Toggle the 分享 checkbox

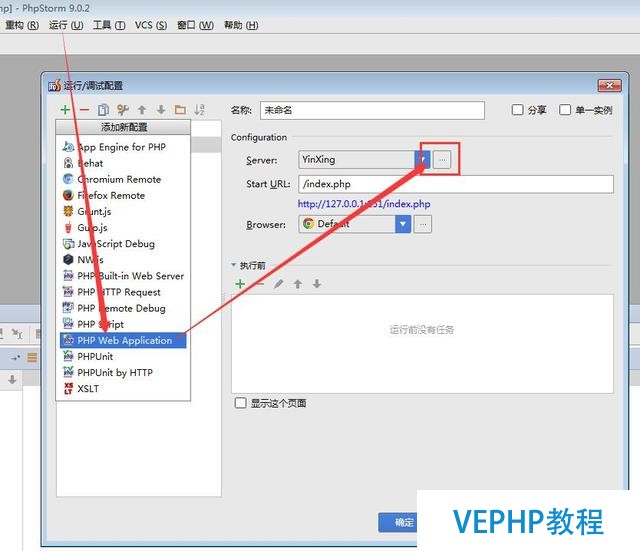pos(518,110)
